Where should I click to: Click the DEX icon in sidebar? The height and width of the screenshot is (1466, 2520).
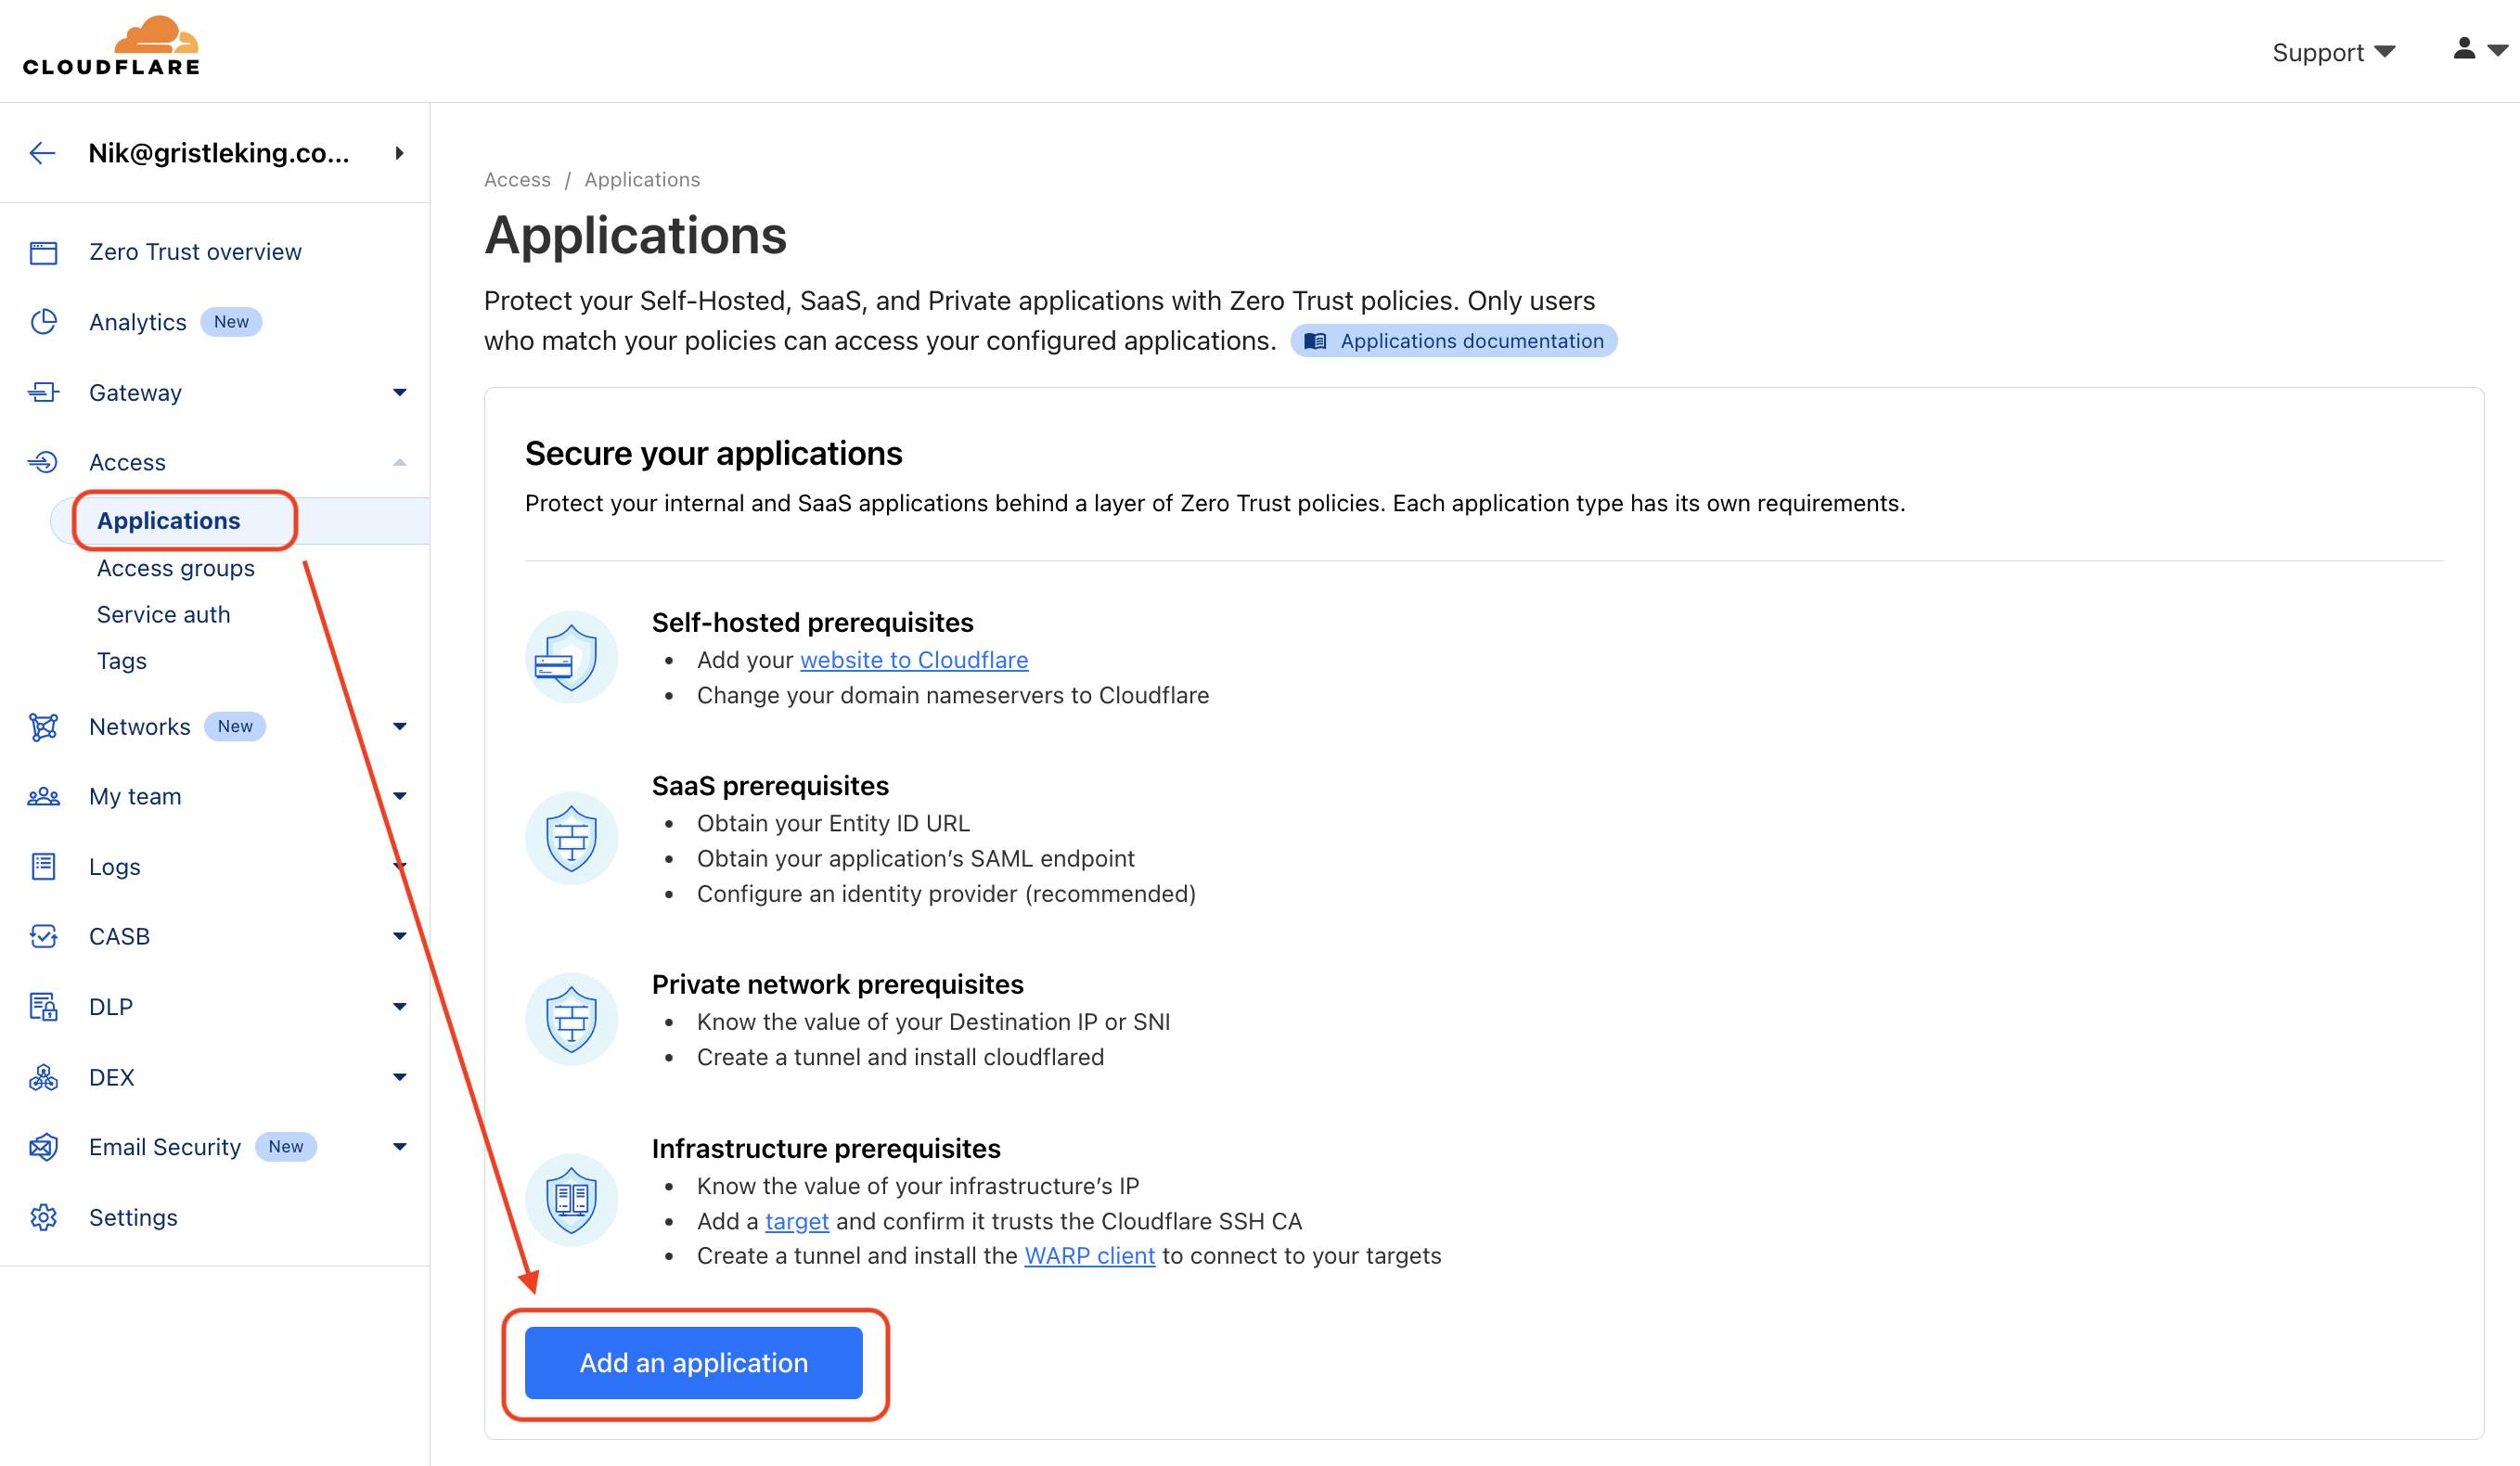45,1077
